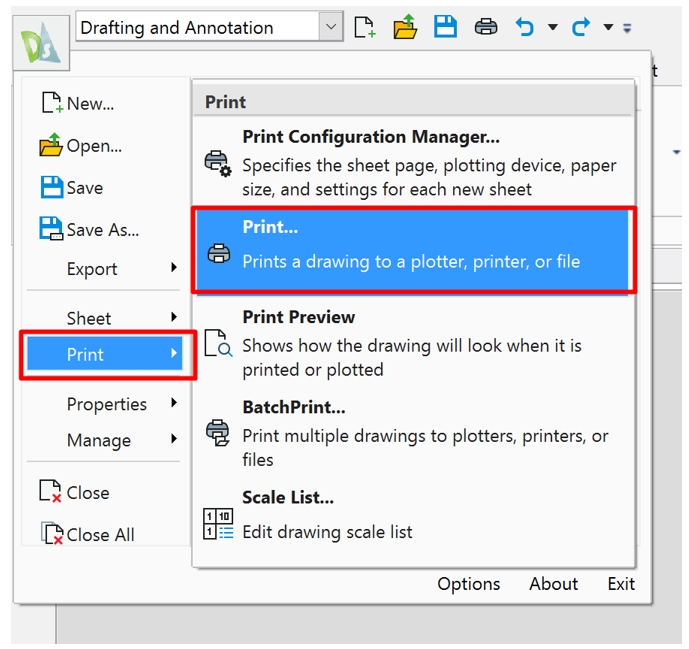The image size is (689, 649).
Task: Click the Options button
Action: 468,584
